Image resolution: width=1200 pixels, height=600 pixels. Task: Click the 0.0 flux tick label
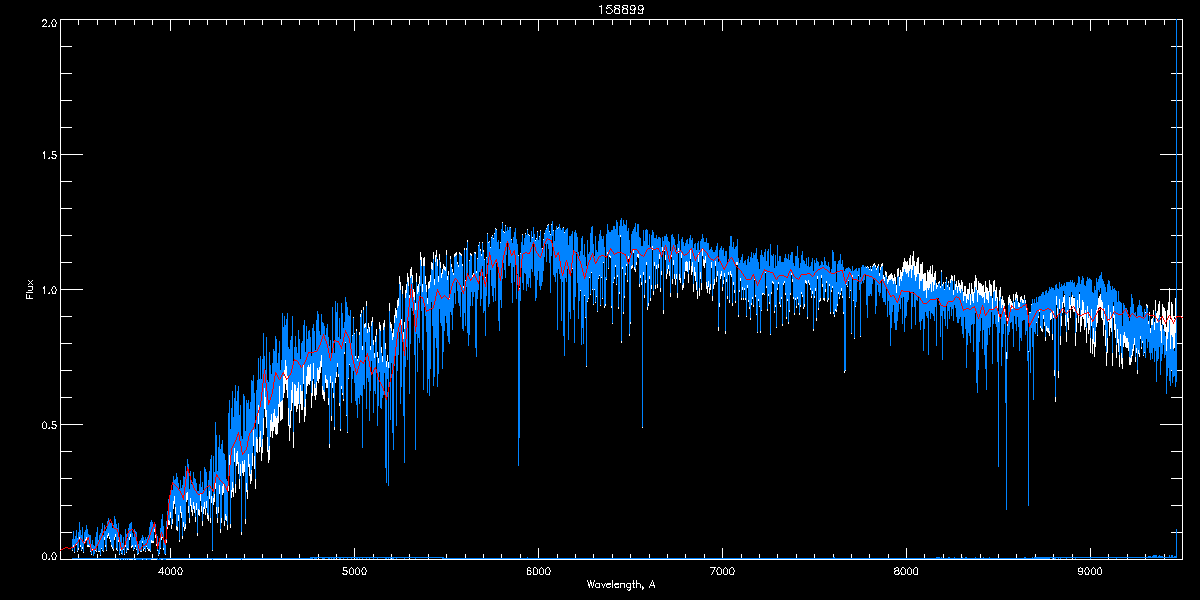click(47, 555)
